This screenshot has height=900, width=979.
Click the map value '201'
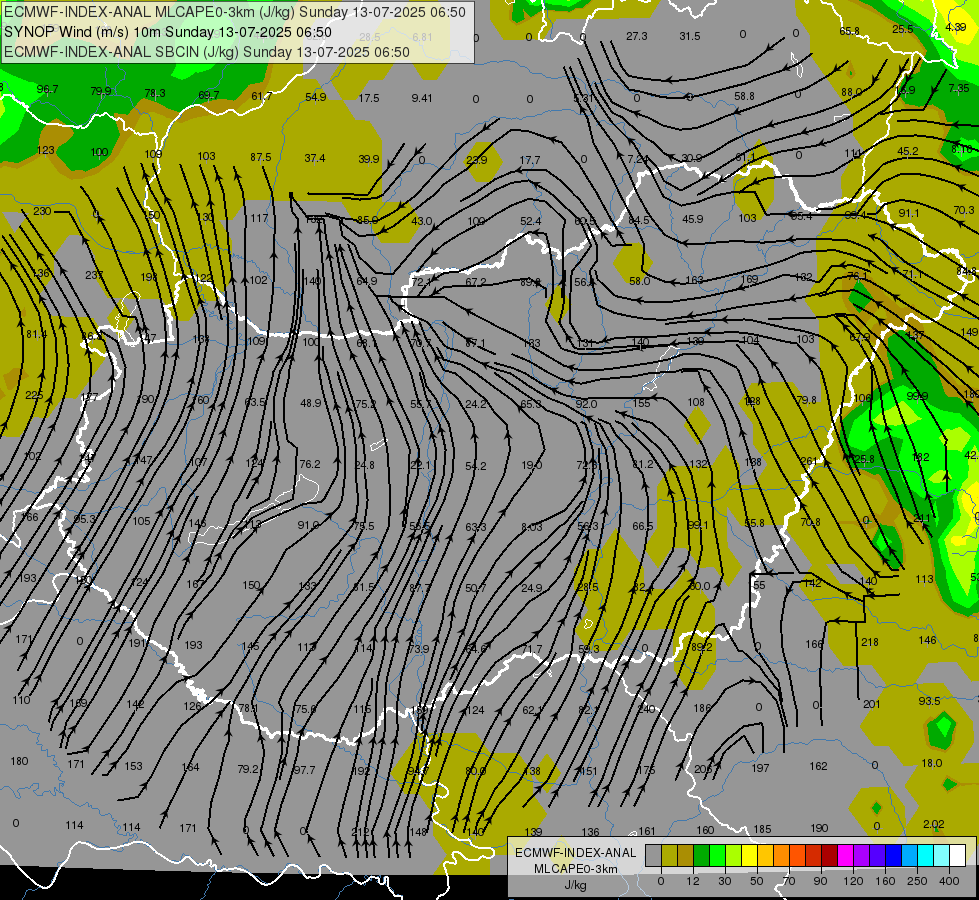[x=872, y=704]
